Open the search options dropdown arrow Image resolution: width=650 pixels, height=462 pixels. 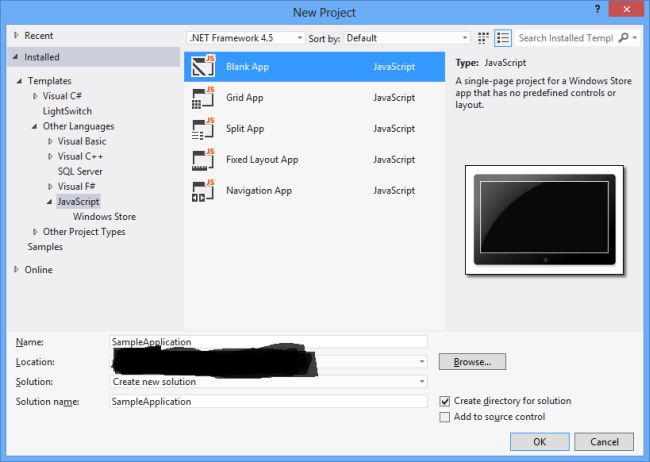click(635, 38)
